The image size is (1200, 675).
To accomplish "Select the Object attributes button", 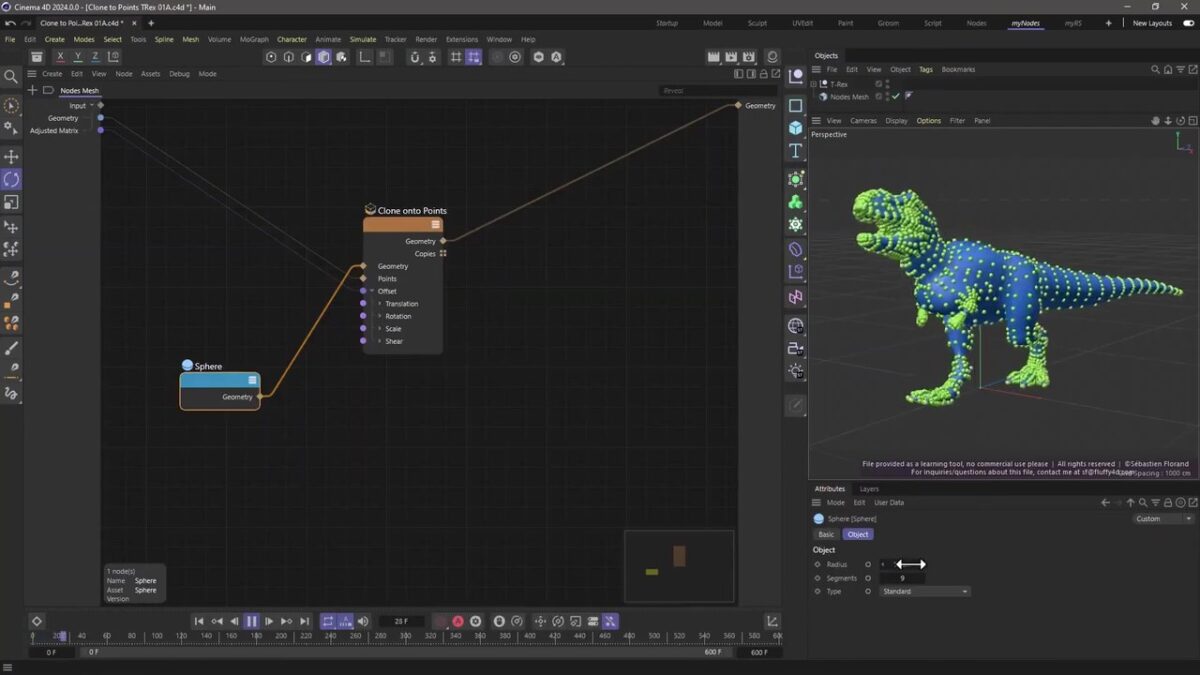I will [858, 534].
